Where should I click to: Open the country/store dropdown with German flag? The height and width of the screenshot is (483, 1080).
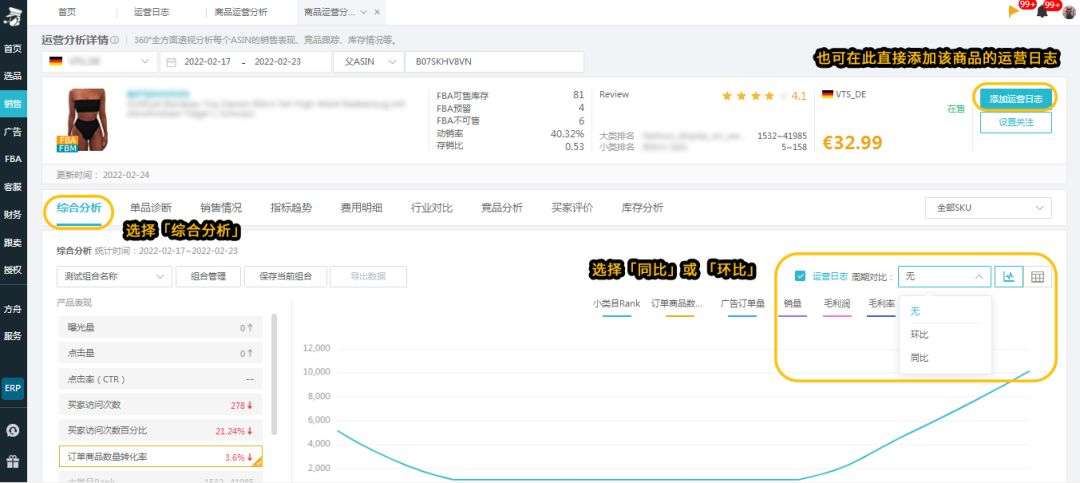[100, 61]
